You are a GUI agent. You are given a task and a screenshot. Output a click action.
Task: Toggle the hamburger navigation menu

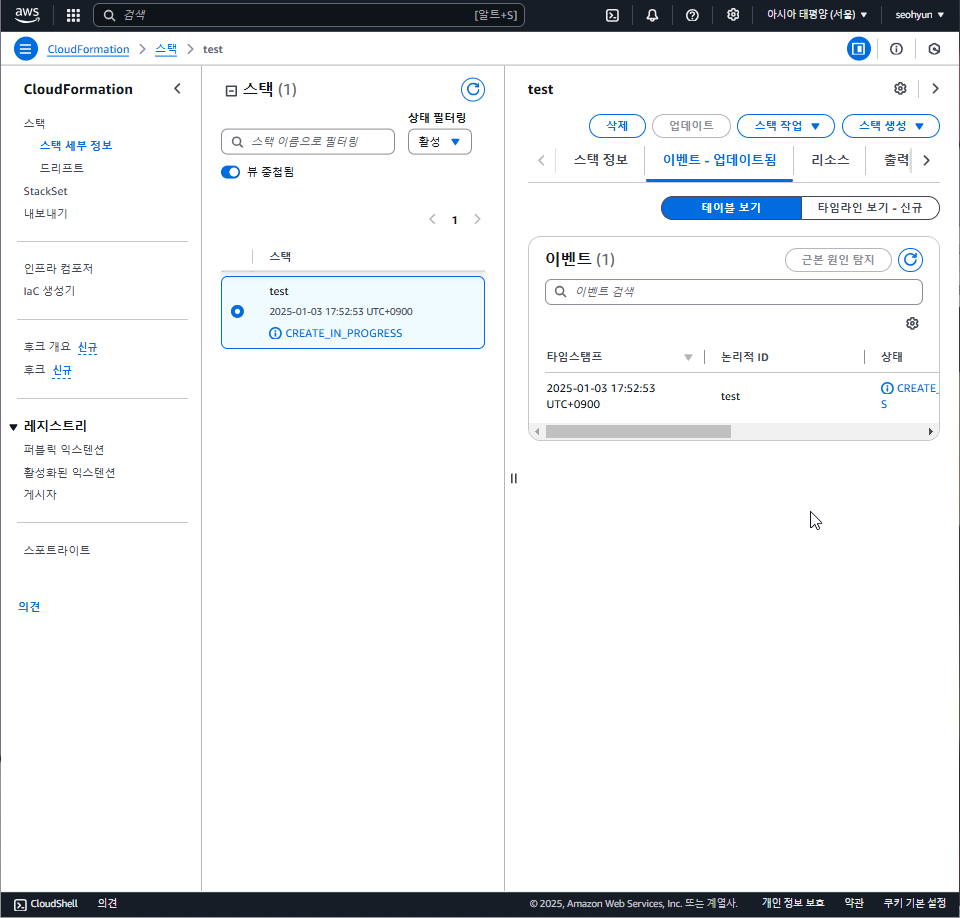[x=26, y=49]
